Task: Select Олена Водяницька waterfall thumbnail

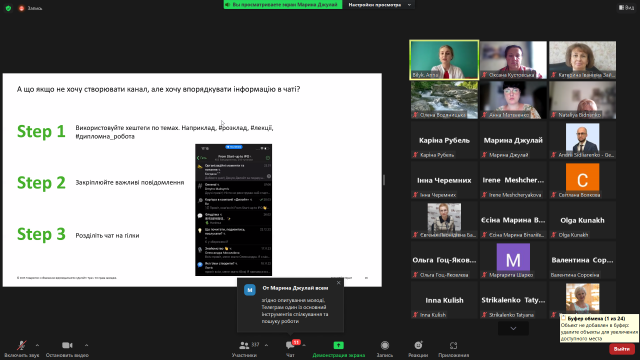Action: 444,100
